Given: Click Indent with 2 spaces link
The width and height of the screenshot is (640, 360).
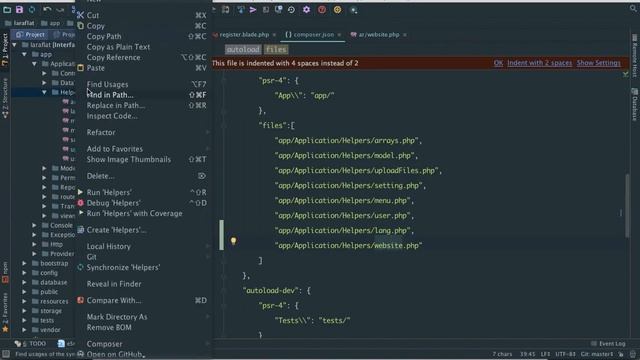Looking at the screenshot, I should coord(540,63).
